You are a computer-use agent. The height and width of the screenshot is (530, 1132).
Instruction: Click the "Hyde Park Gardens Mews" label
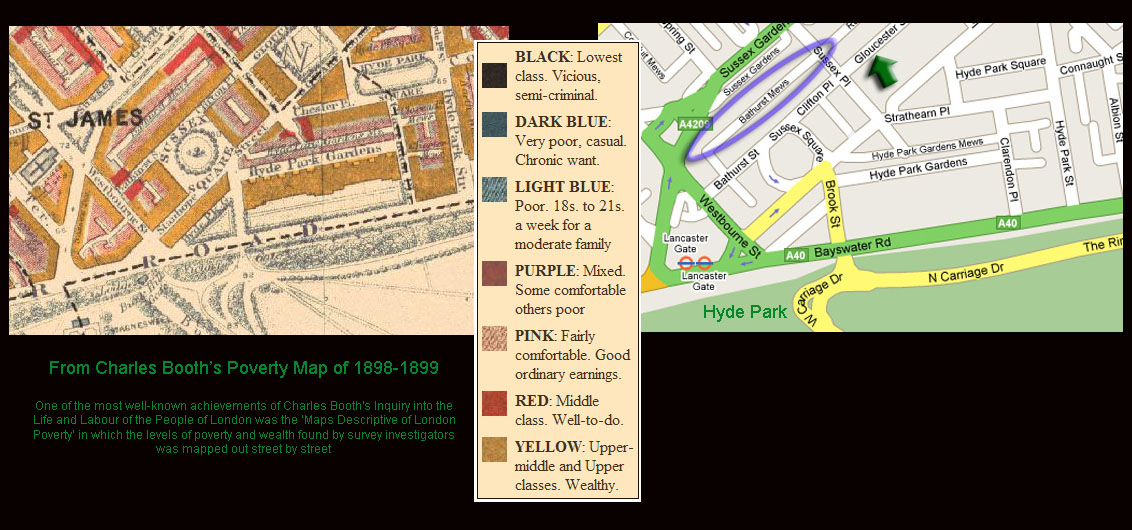click(927, 149)
